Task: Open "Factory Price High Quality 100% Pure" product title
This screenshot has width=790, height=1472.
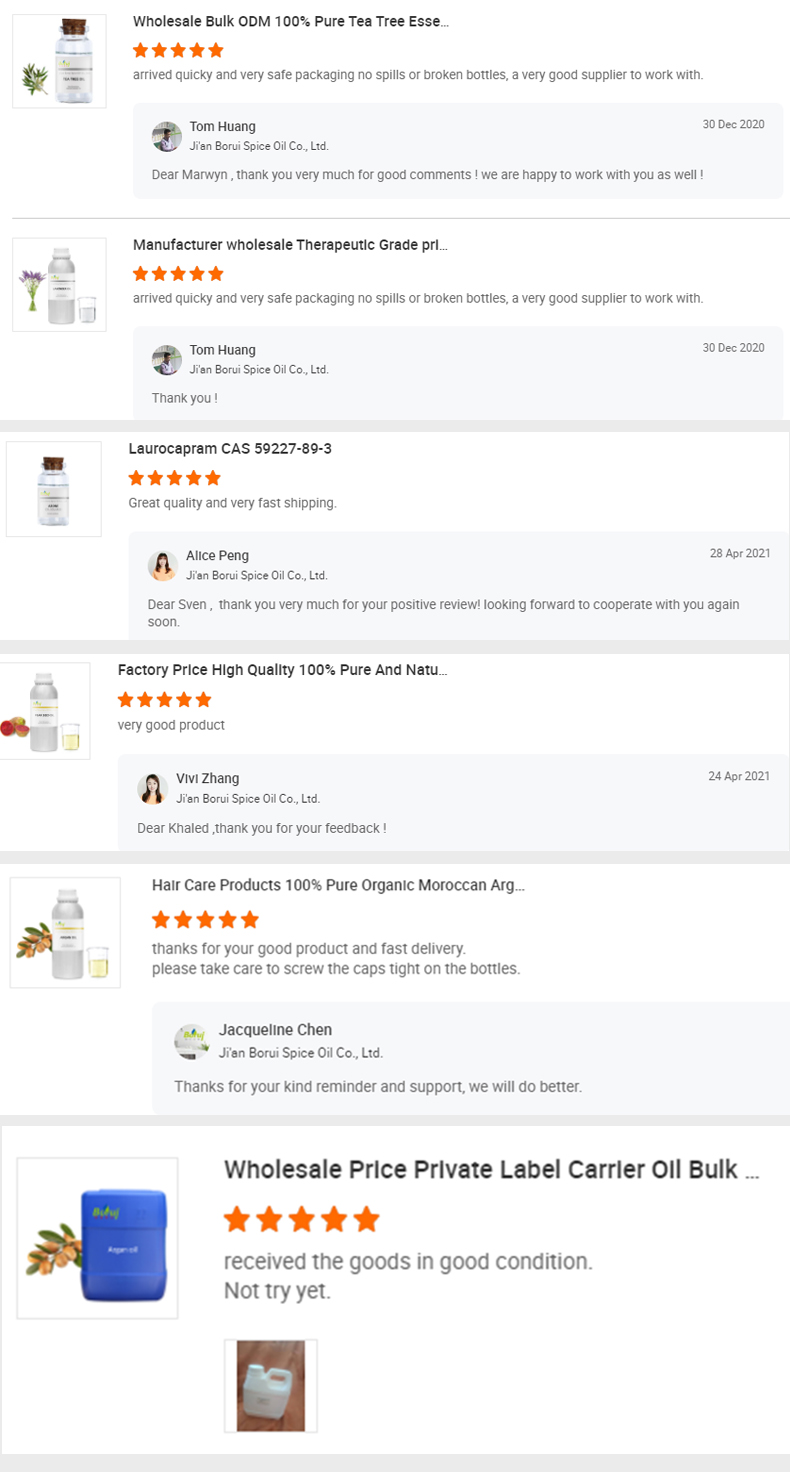Action: 282,670
